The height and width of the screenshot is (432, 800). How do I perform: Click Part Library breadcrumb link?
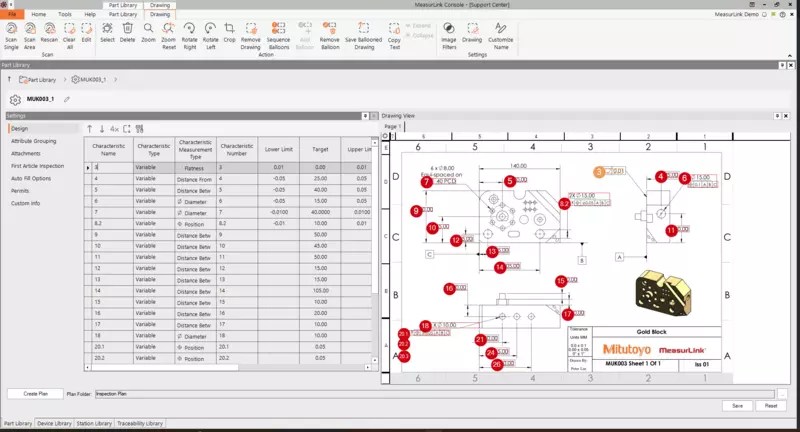pos(42,80)
